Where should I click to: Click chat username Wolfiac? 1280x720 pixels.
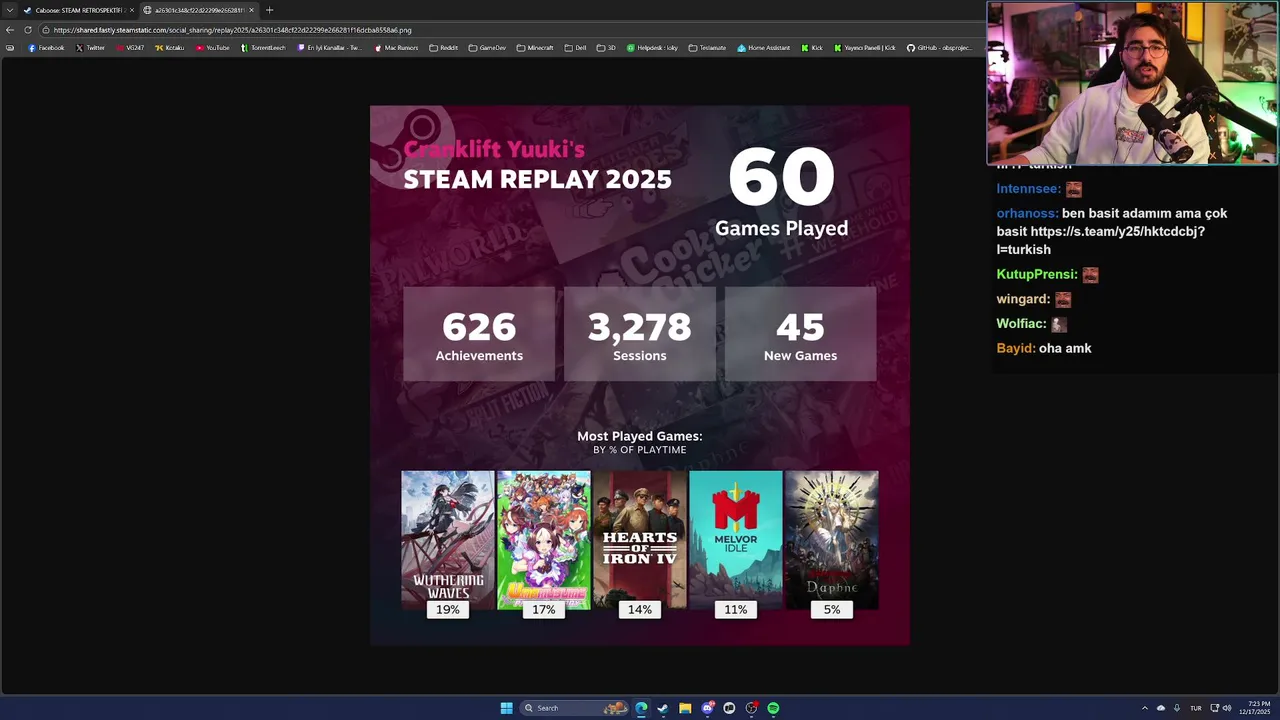click(1021, 324)
